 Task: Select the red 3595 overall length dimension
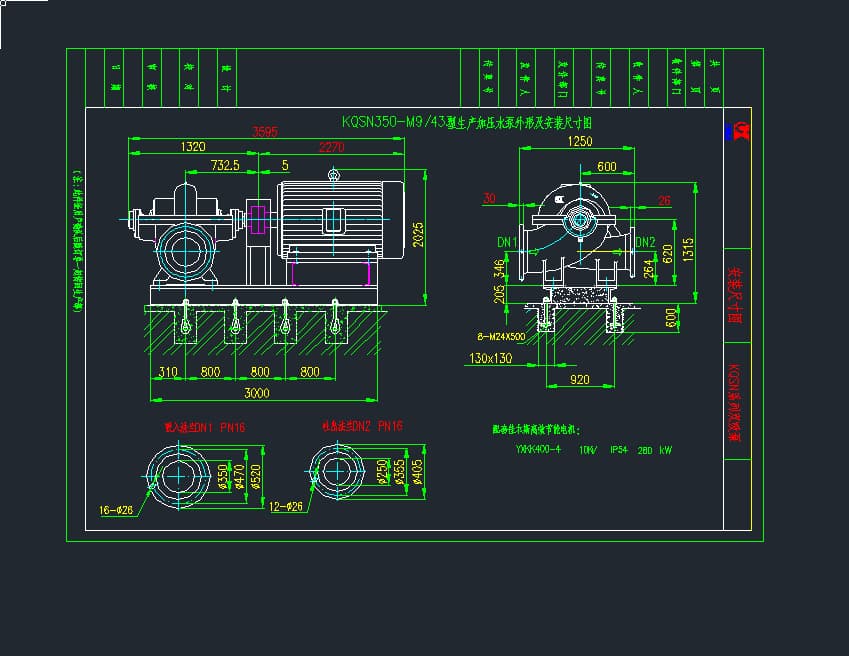pyautogui.click(x=264, y=132)
